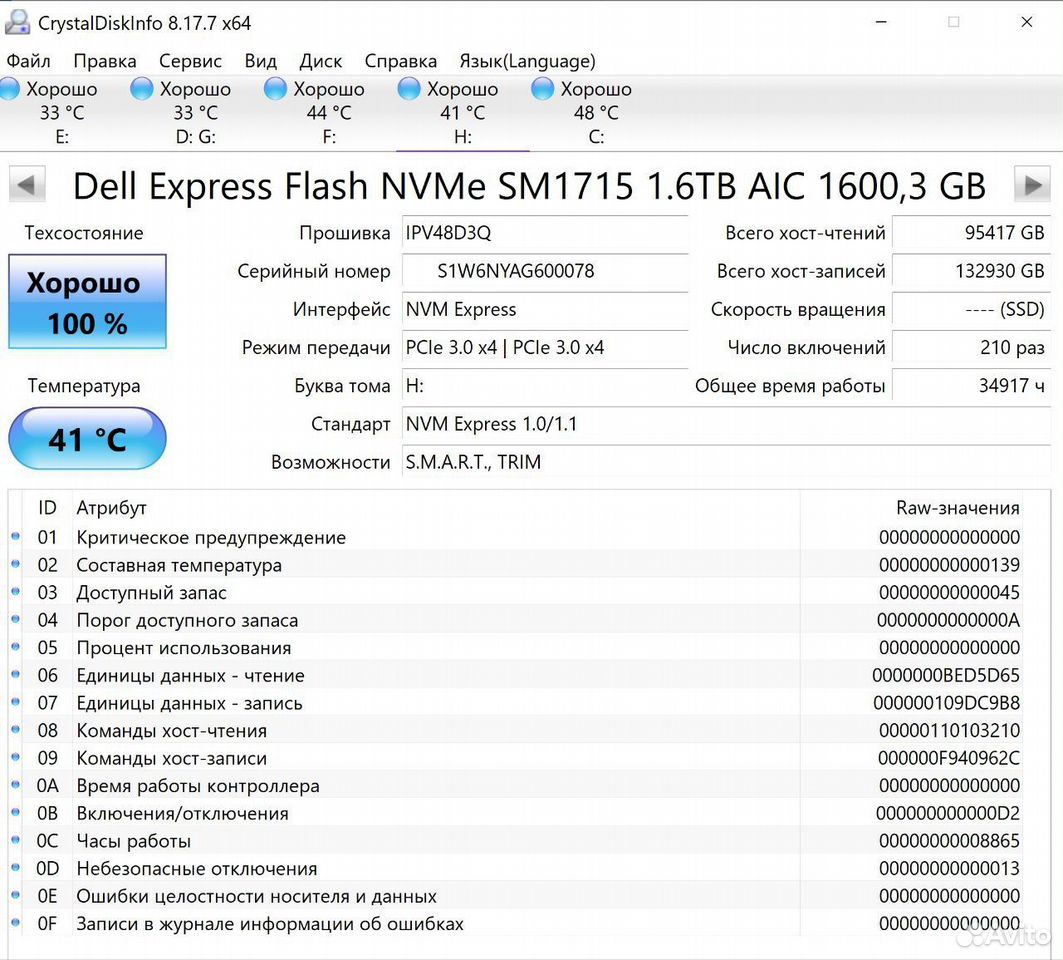Select disk H: status orb

(409, 89)
